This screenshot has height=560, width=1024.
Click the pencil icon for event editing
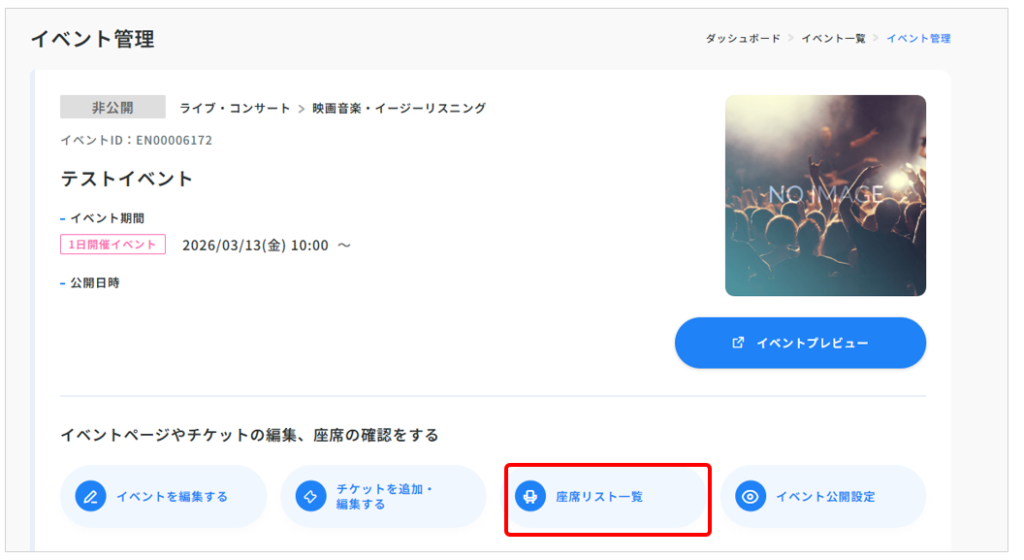pos(90,496)
